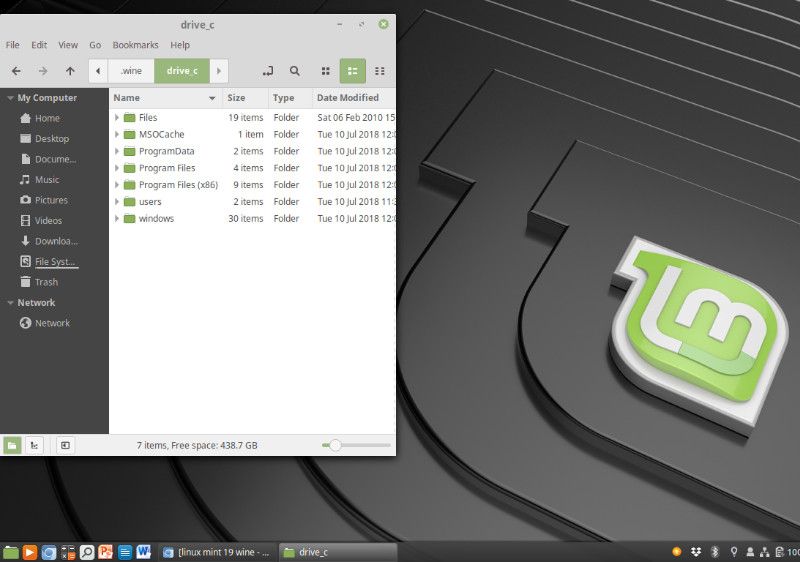Show earlier path segments with left chevron
Viewport: 800px width, 562px height.
coord(98,71)
